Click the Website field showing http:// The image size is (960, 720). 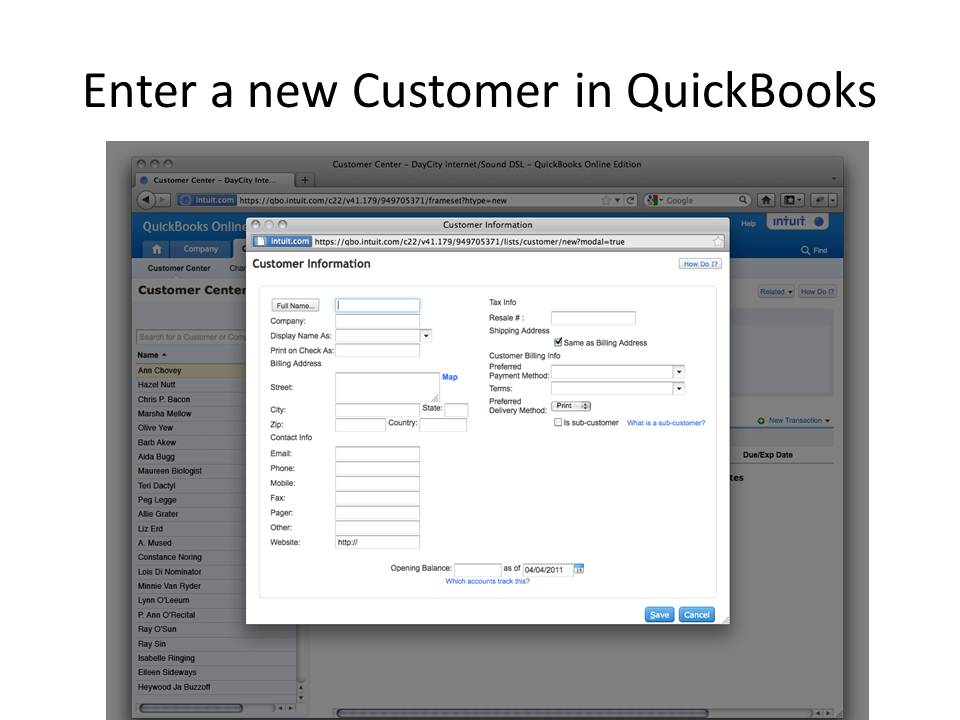(377, 542)
